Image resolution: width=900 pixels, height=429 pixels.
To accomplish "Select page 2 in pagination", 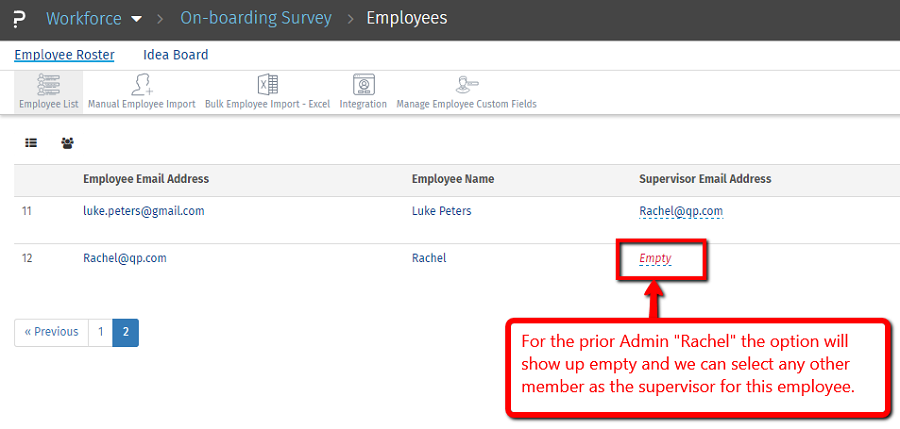I will pos(126,332).
